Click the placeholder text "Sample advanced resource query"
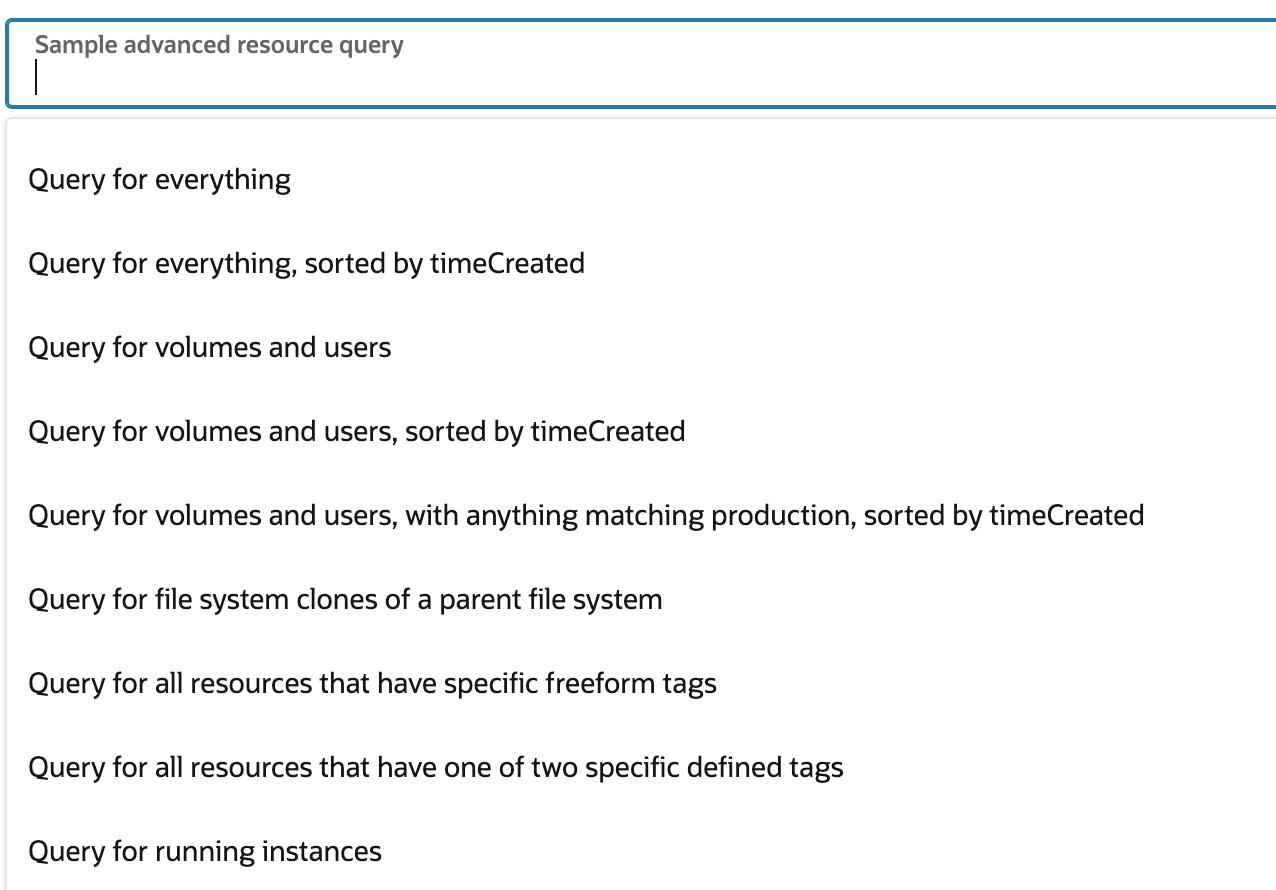The image size is (1276, 890). 218,45
